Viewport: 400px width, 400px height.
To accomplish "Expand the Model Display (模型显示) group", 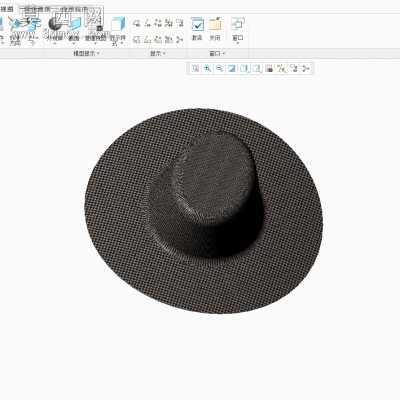I will click(87, 53).
